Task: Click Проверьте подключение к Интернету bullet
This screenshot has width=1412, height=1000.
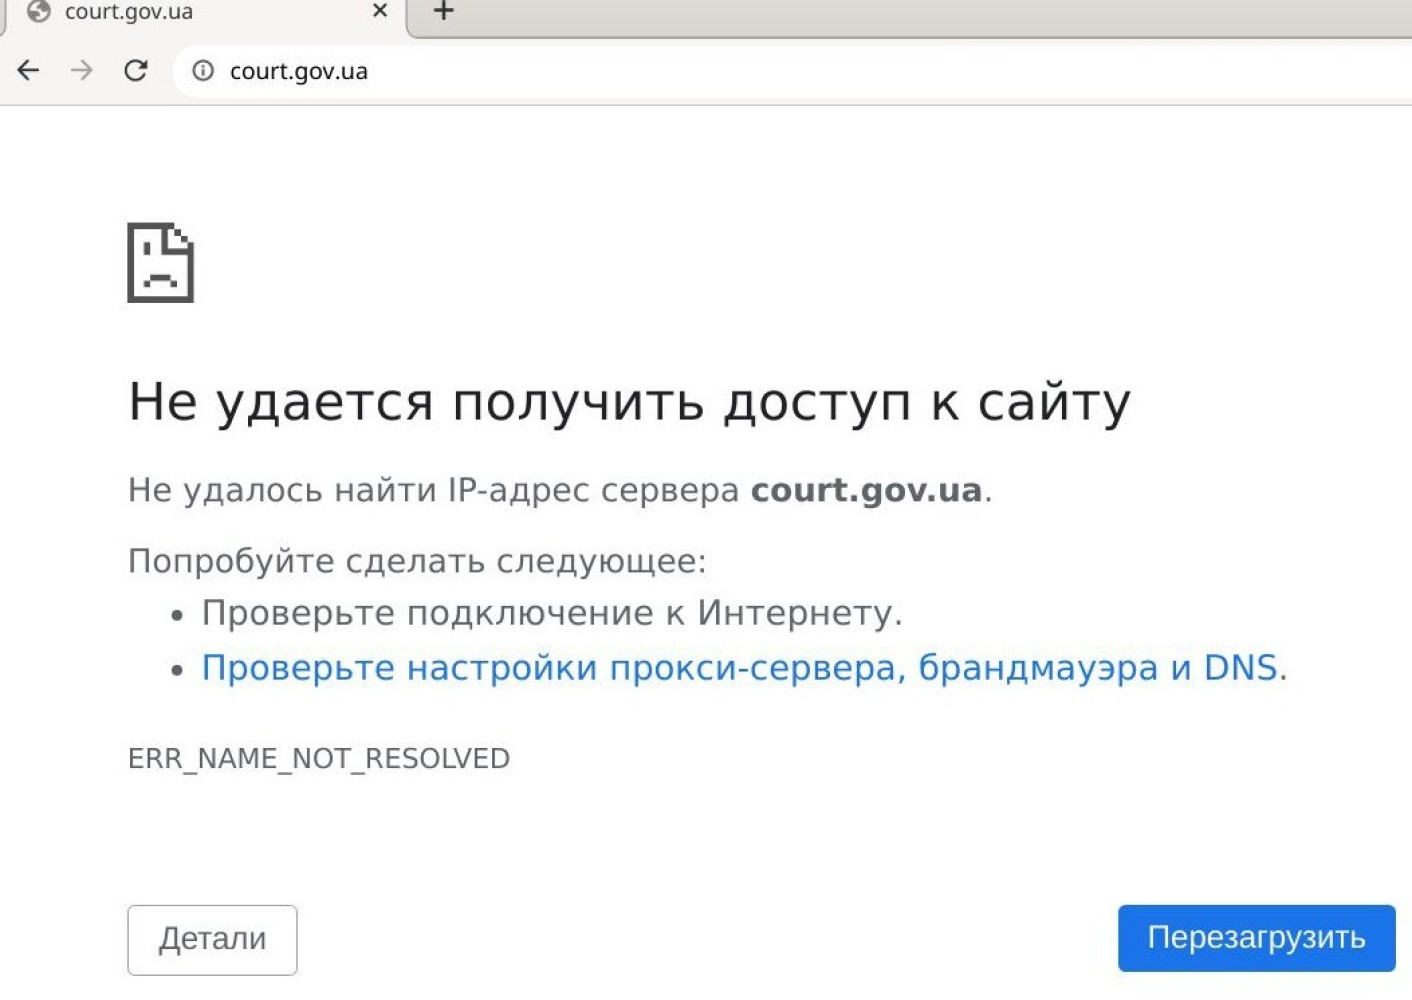Action: click(x=551, y=613)
